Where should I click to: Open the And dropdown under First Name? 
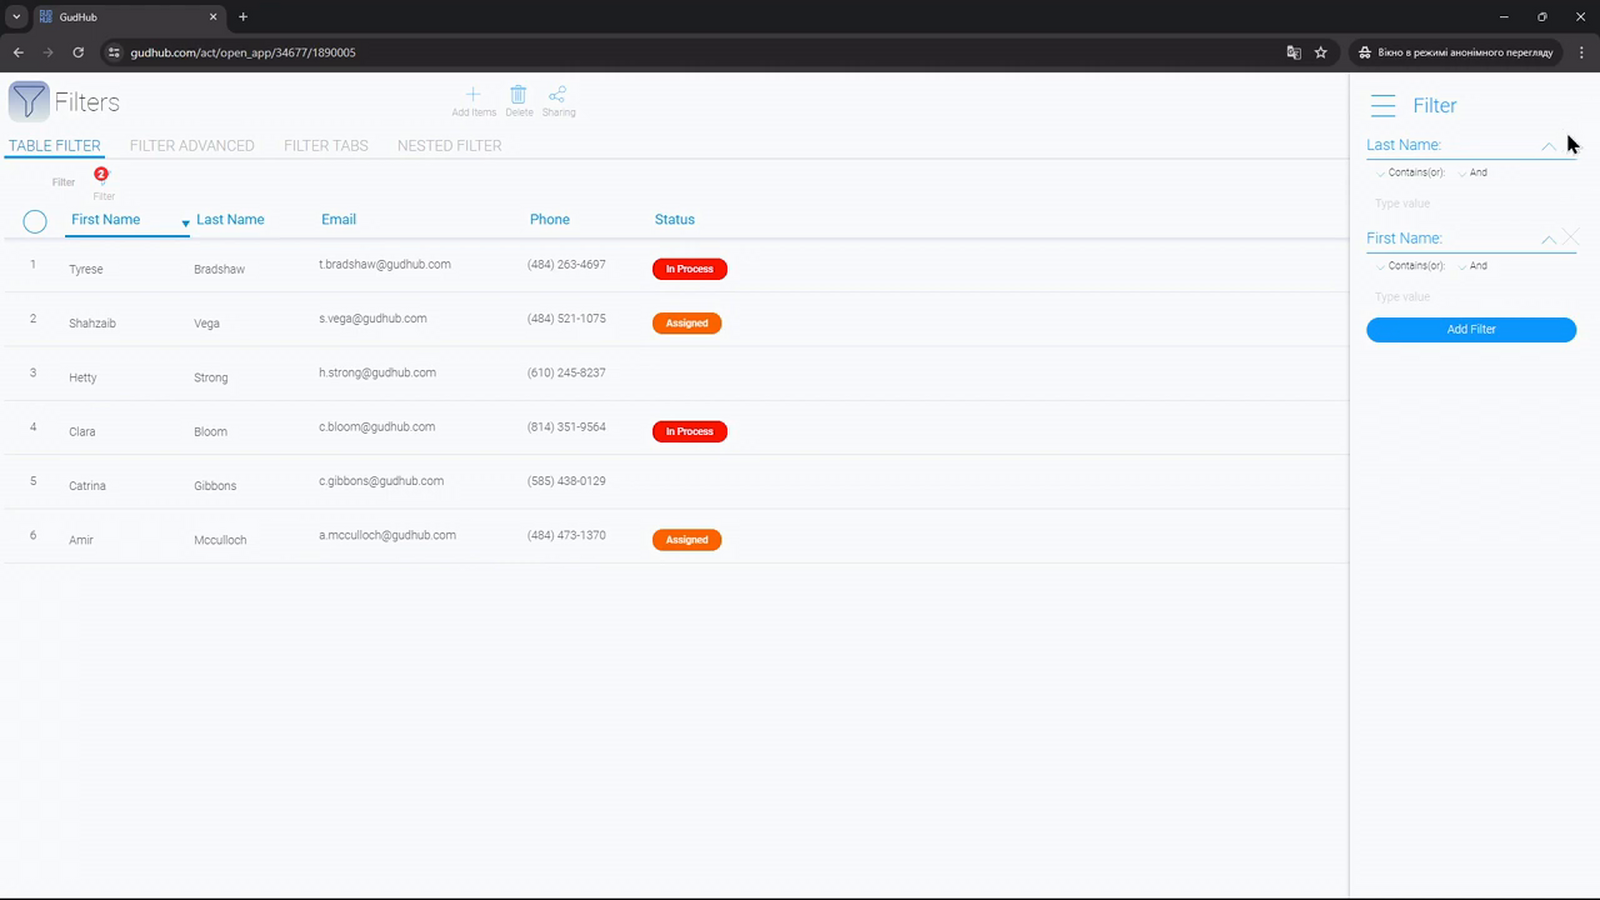point(1473,266)
